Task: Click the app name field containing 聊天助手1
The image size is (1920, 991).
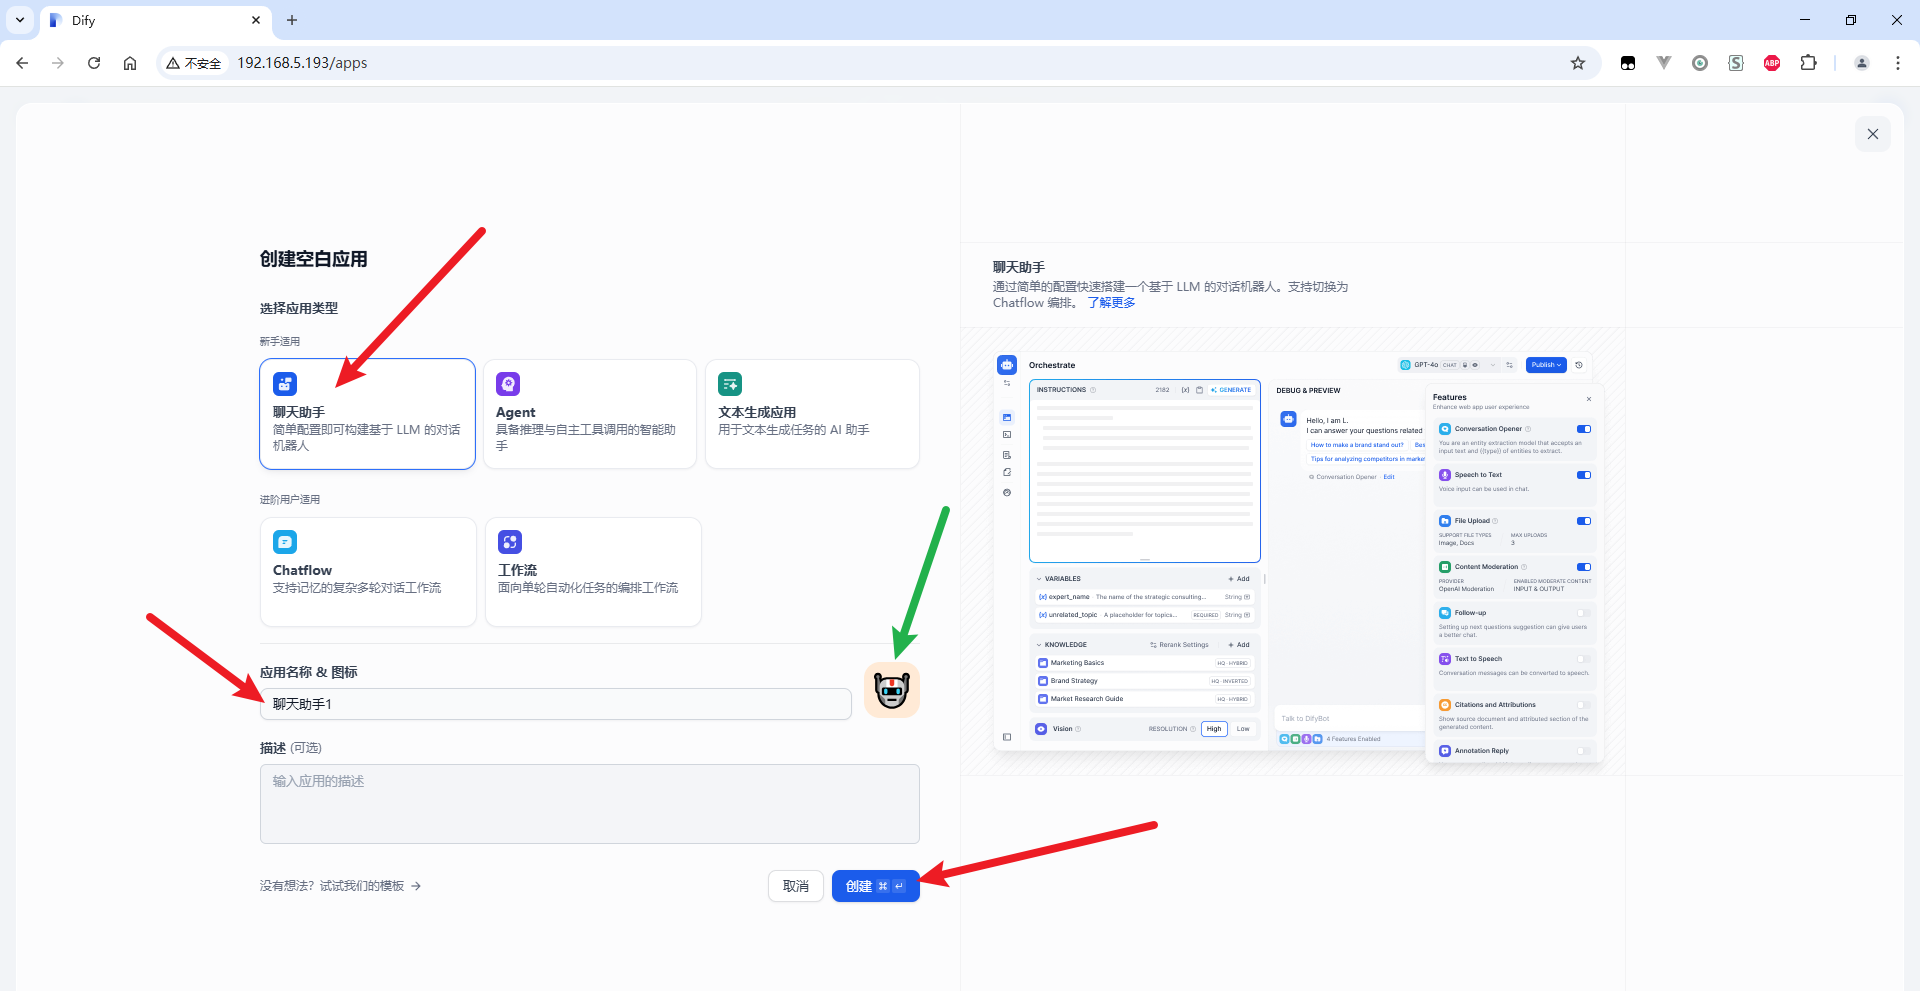Action: pyautogui.click(x=556, y=704)
